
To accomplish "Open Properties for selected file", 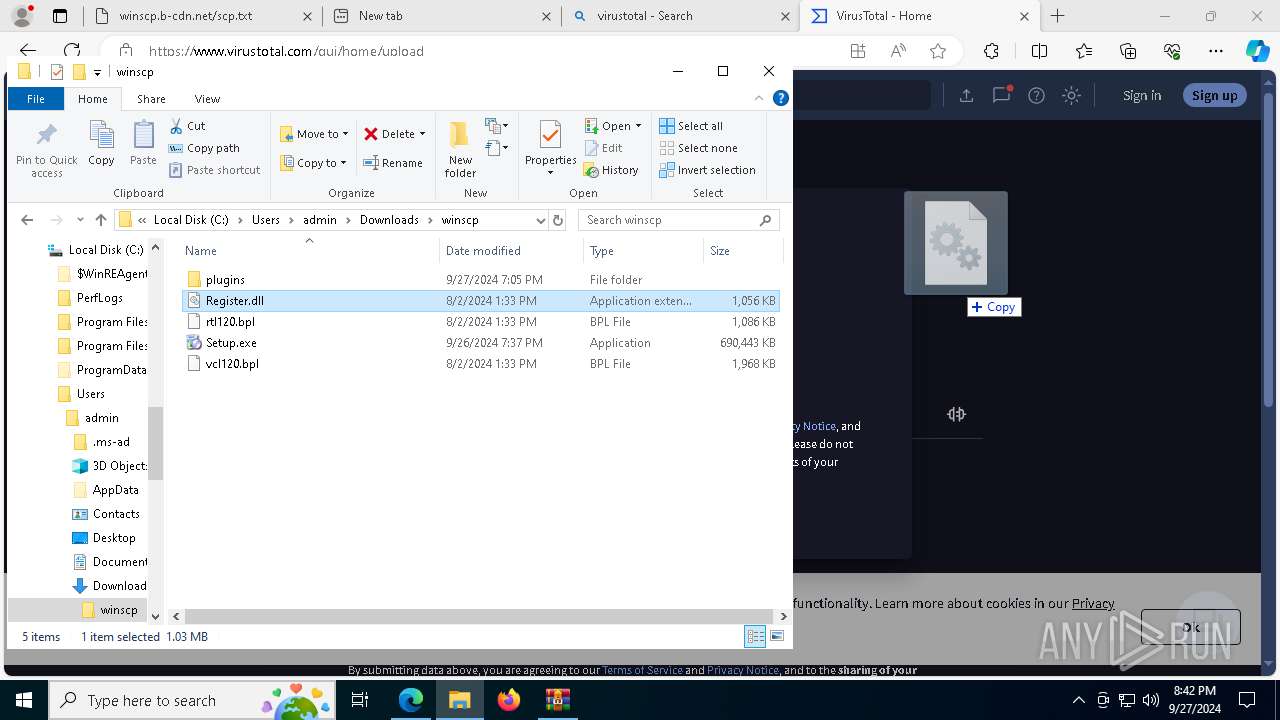I will [x=550, y=148].
